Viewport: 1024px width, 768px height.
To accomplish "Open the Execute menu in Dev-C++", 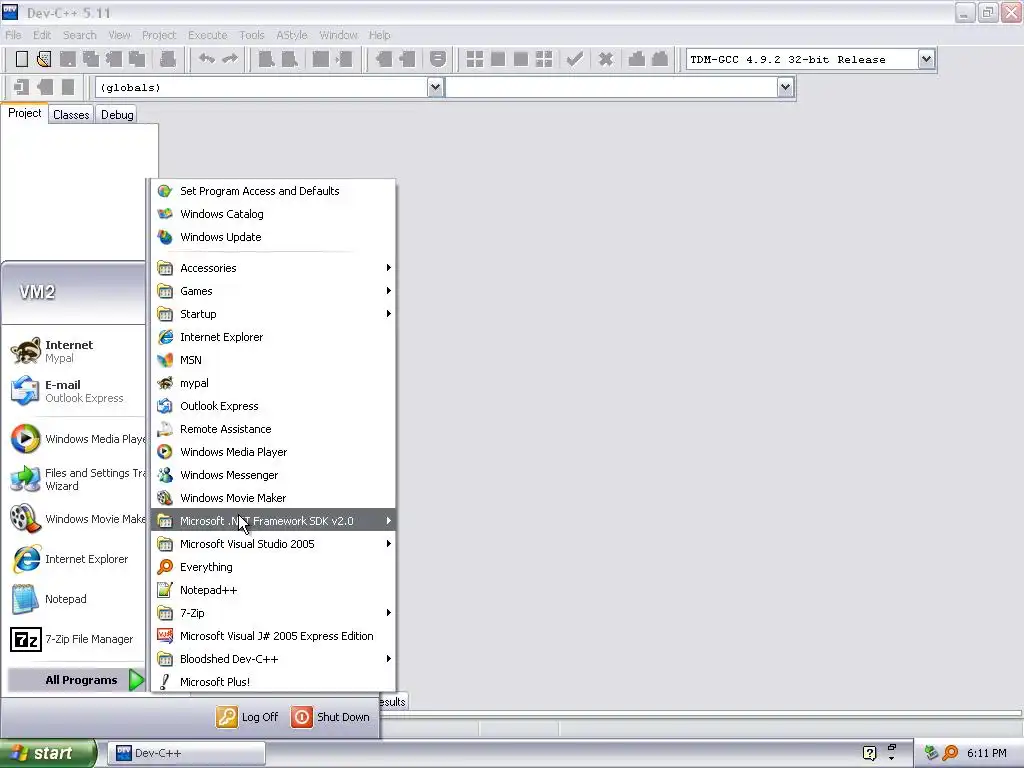I will 208,35.
